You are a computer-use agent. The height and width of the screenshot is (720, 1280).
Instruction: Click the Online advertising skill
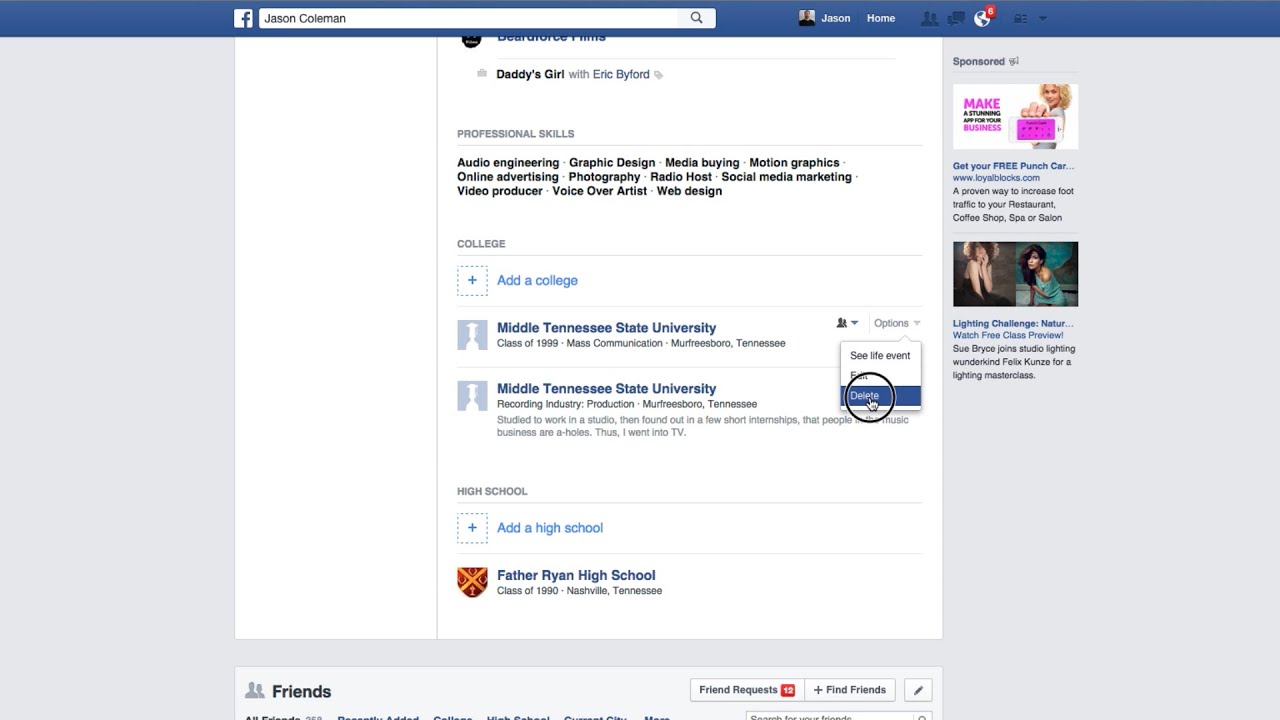pos(508,177)
